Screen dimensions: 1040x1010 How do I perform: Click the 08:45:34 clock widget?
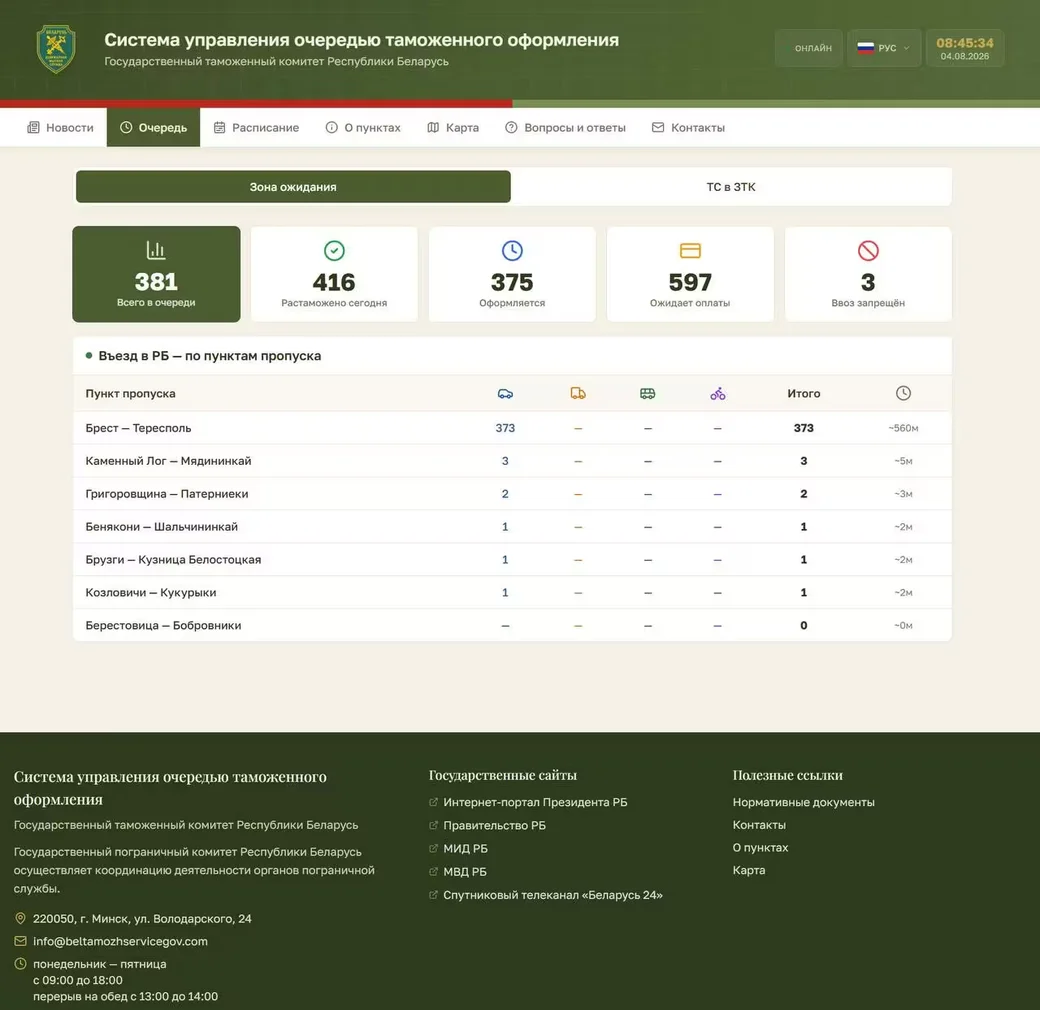click(x=965, y=48)
